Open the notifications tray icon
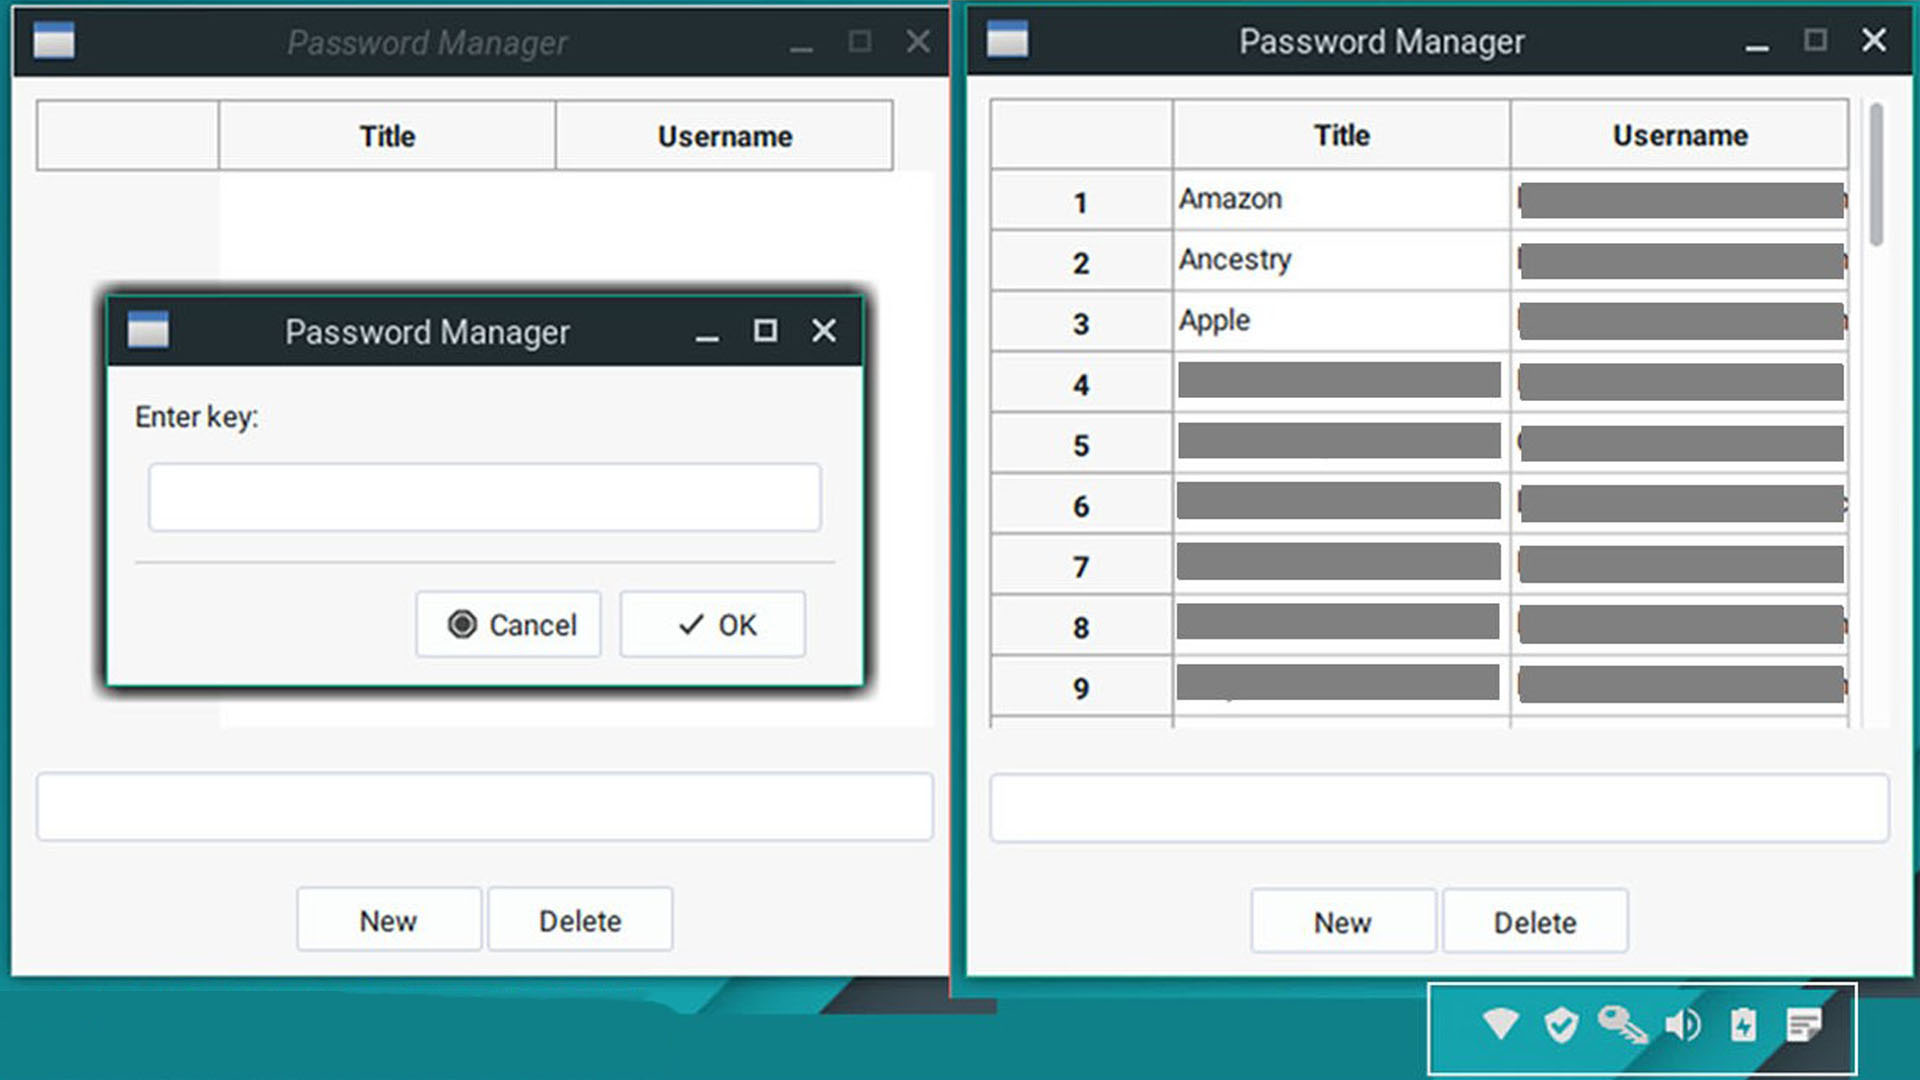Viewport: 1920px width, 1080px height. coord(1804,1025)
